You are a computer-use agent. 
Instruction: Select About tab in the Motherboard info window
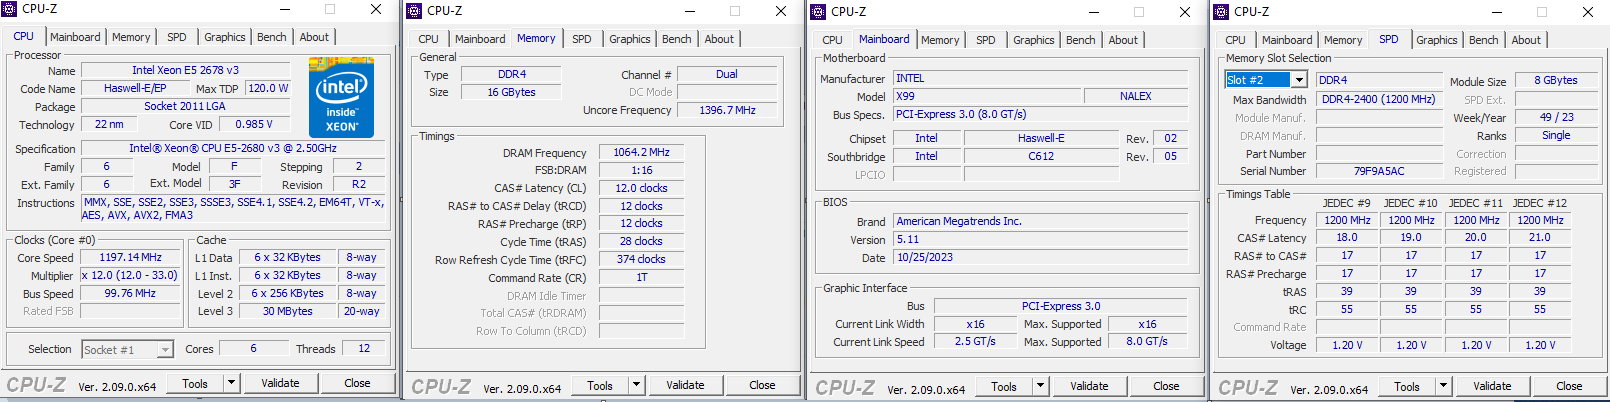click(1123, 40)
